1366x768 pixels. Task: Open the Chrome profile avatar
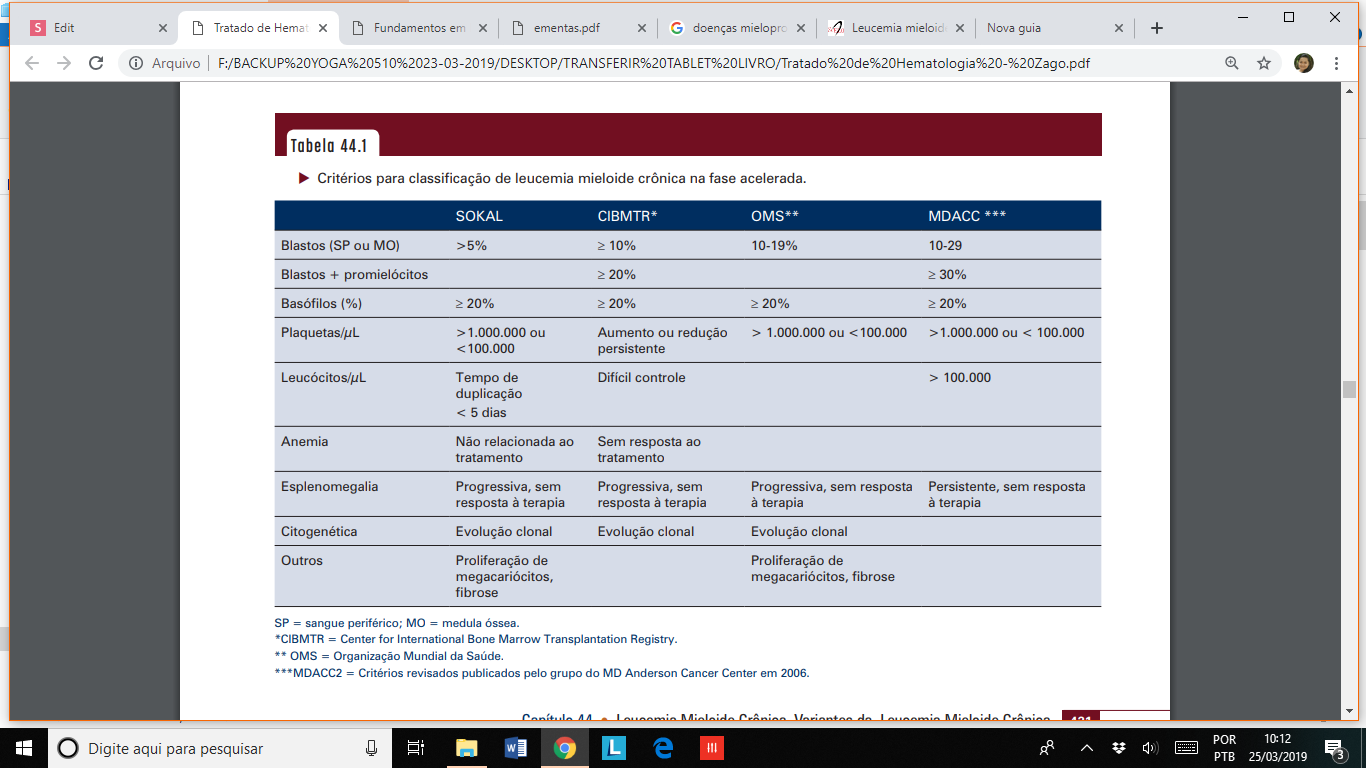pyautogui.click(x=1304, y=63)
